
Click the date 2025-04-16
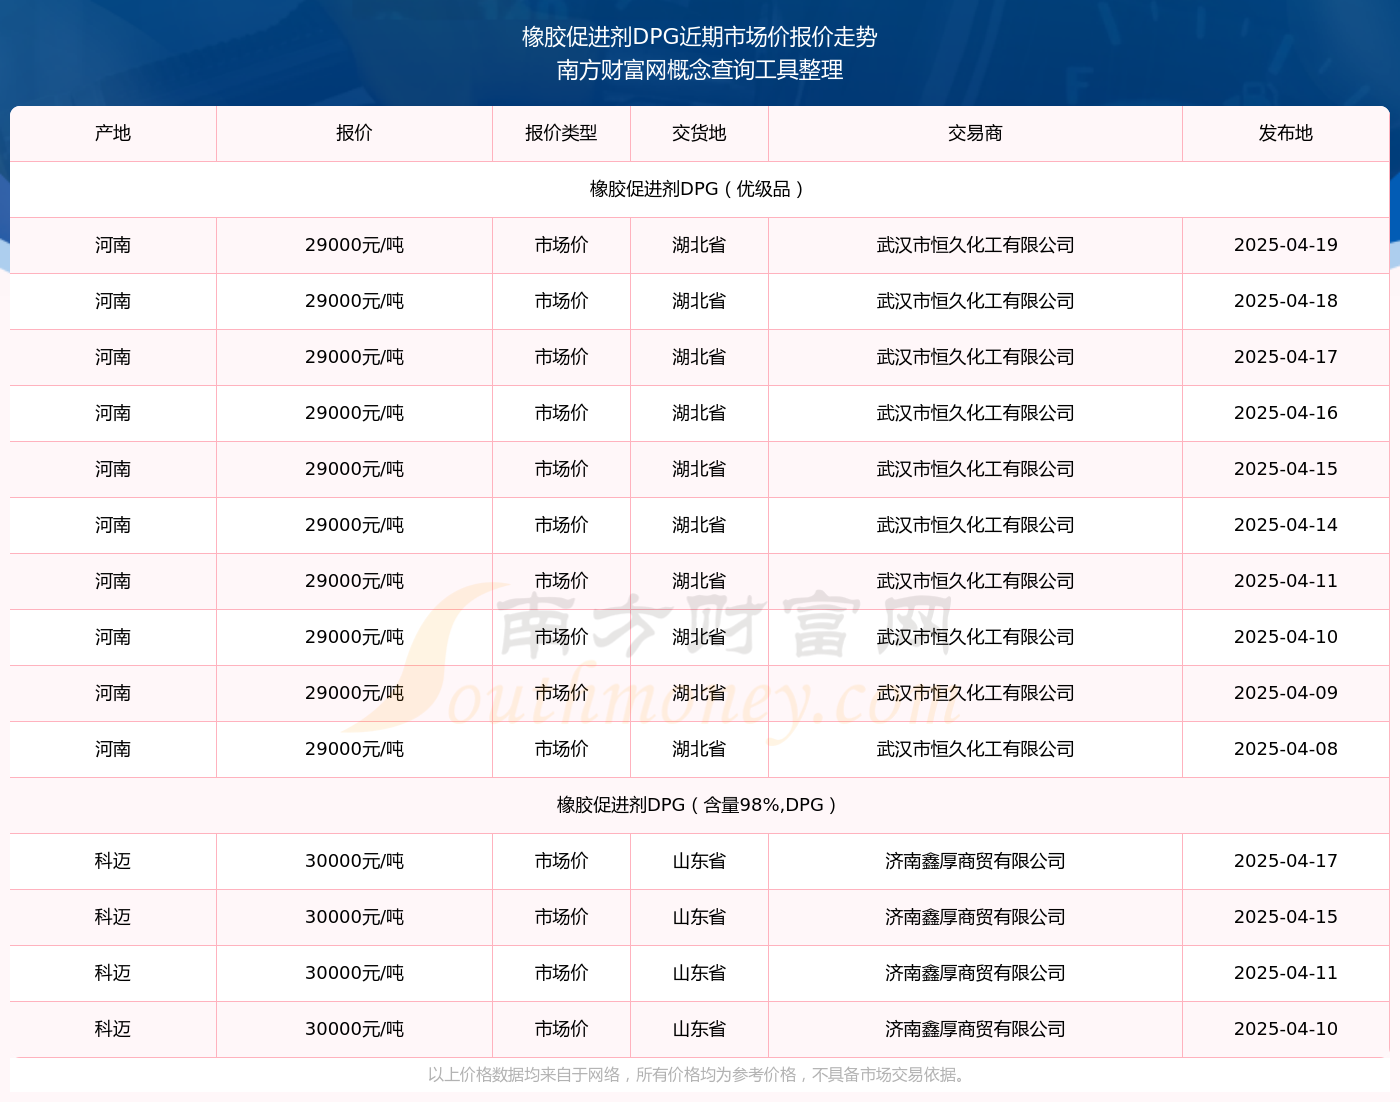click(1286, 413)
